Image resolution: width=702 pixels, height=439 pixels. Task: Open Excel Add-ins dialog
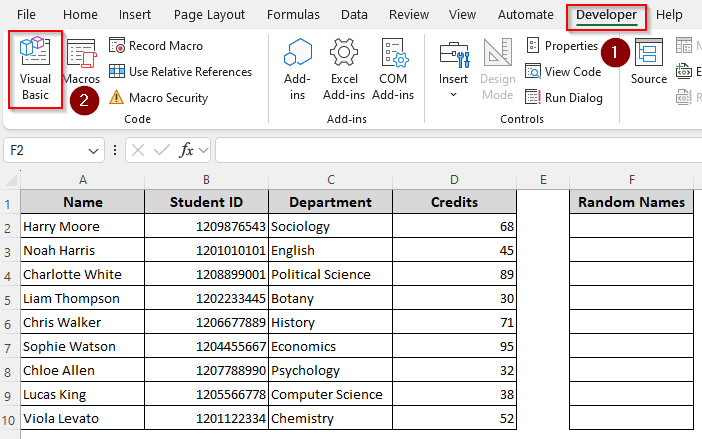(x=344, y=69)
